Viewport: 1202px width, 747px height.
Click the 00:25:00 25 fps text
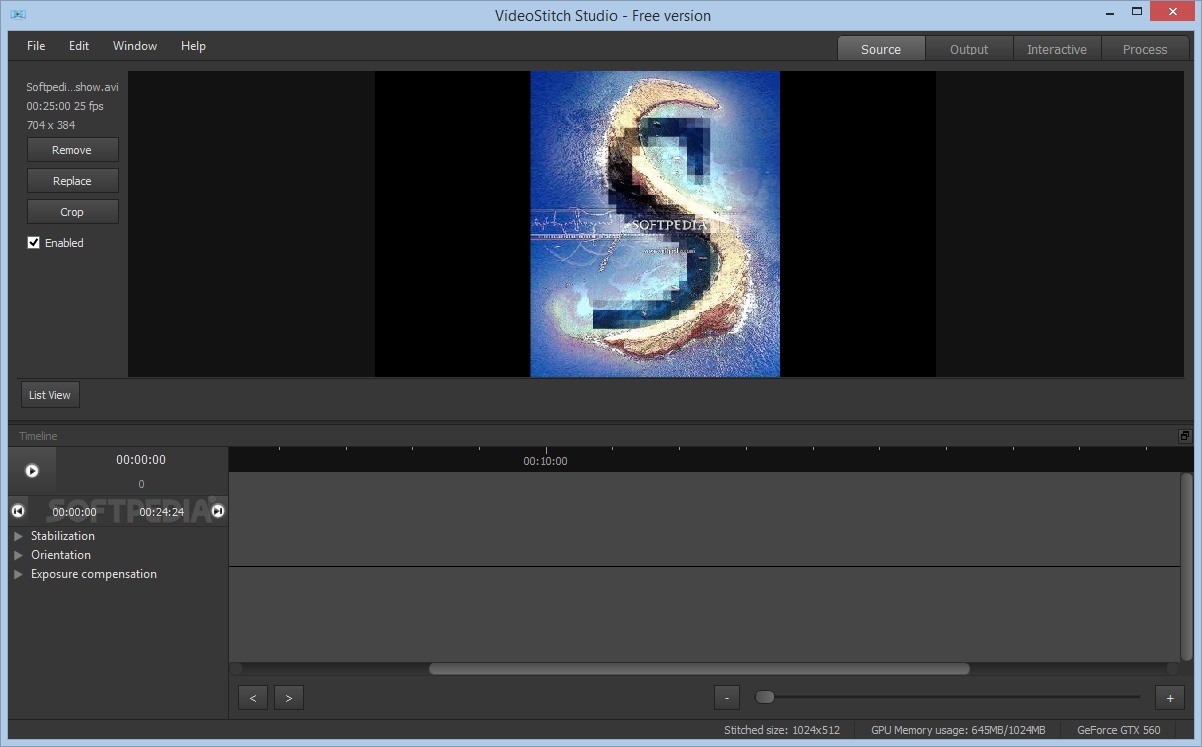coord(65,106)
